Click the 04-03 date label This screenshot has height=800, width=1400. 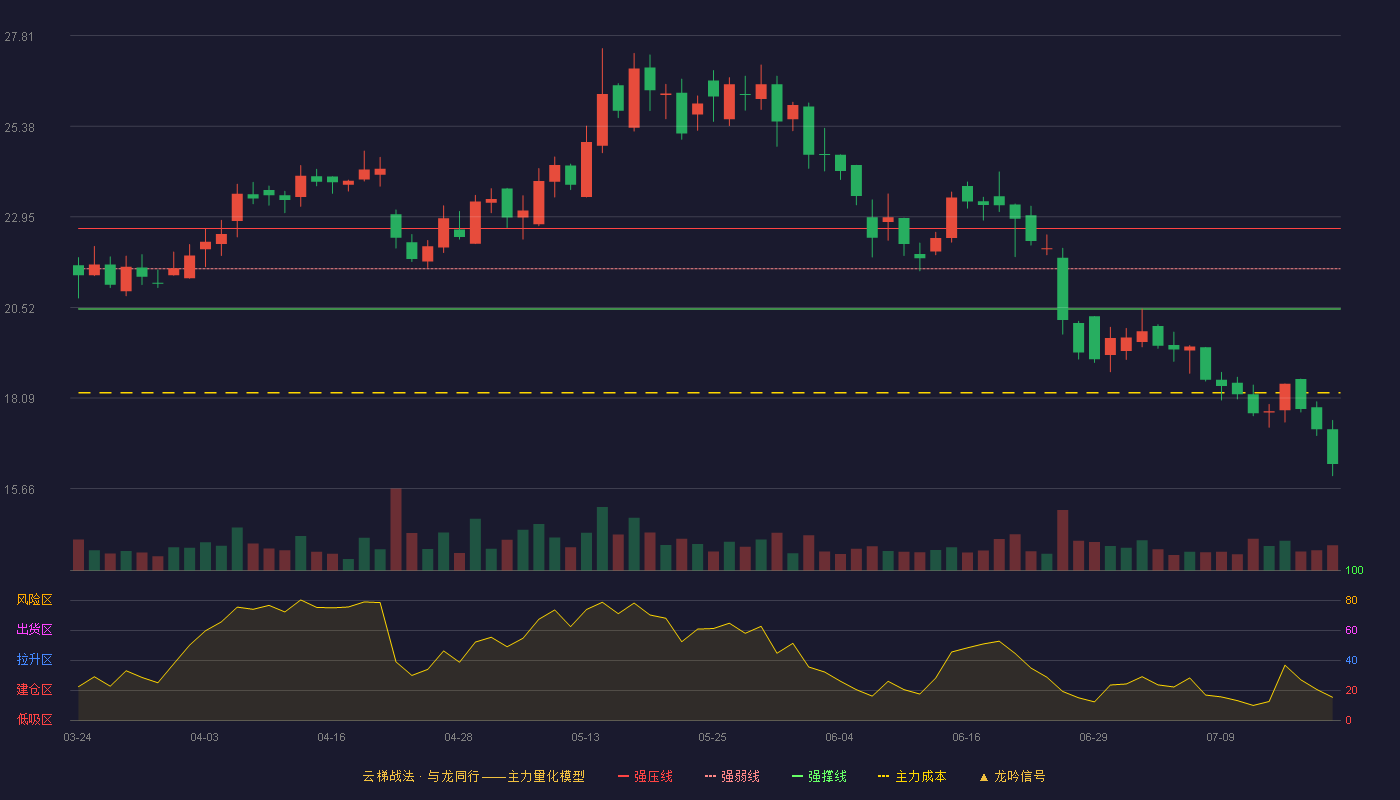[205, 737]
